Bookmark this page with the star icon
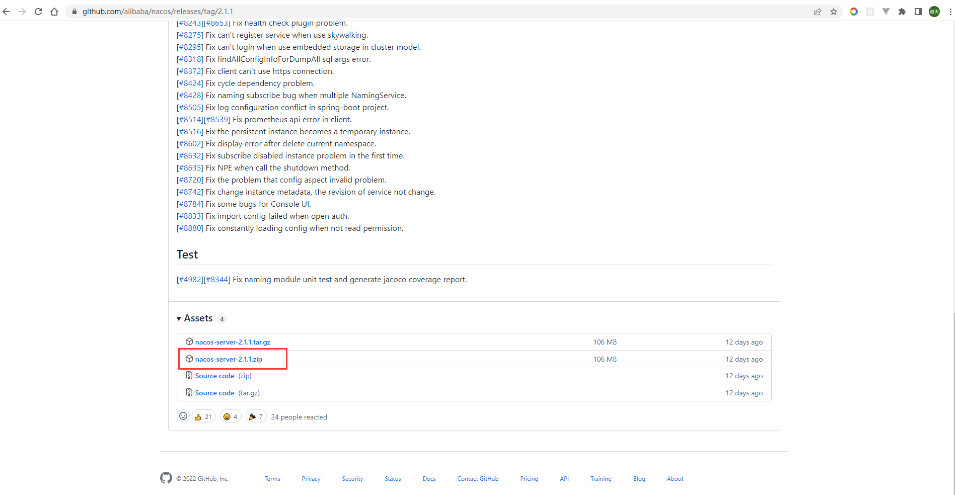 click(834, 12)
